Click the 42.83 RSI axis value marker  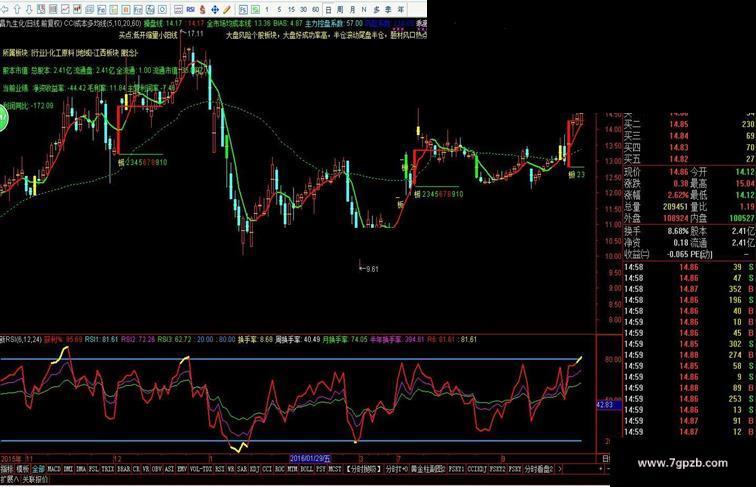coord(605,405)
